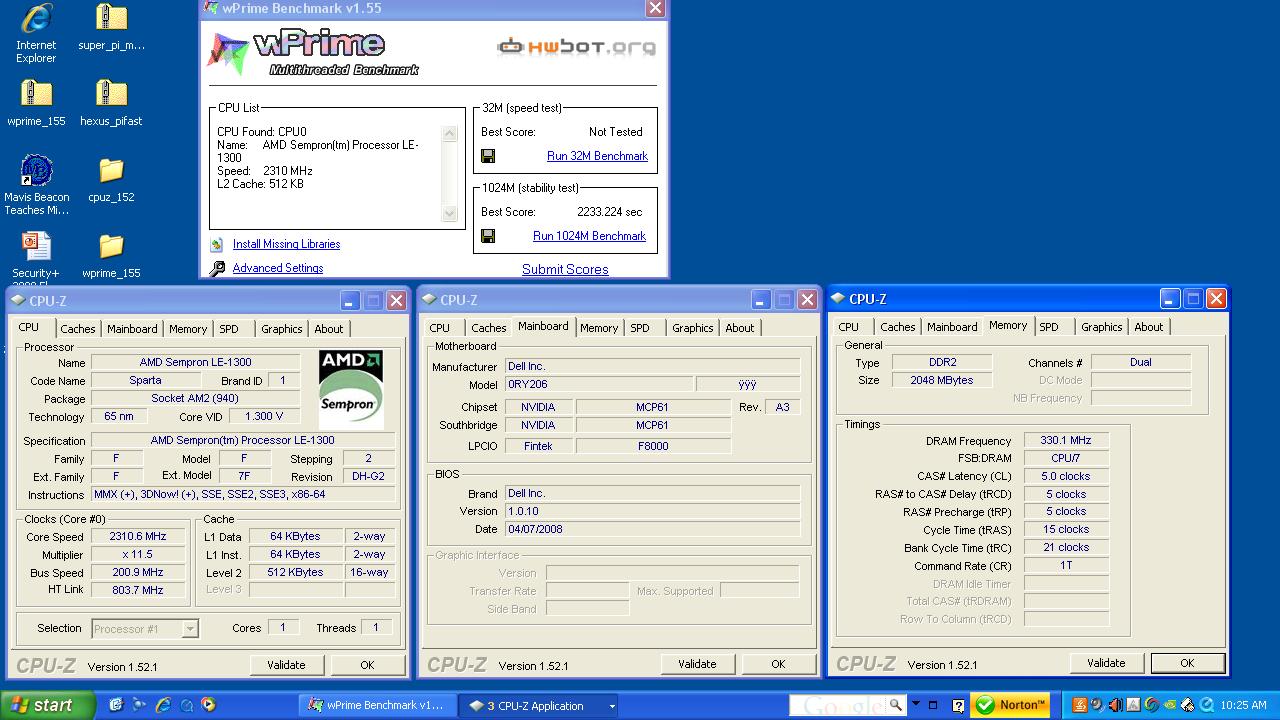Click OK in the left CPU-Z window
This screenshot has width=1280, height=720.
367,665
